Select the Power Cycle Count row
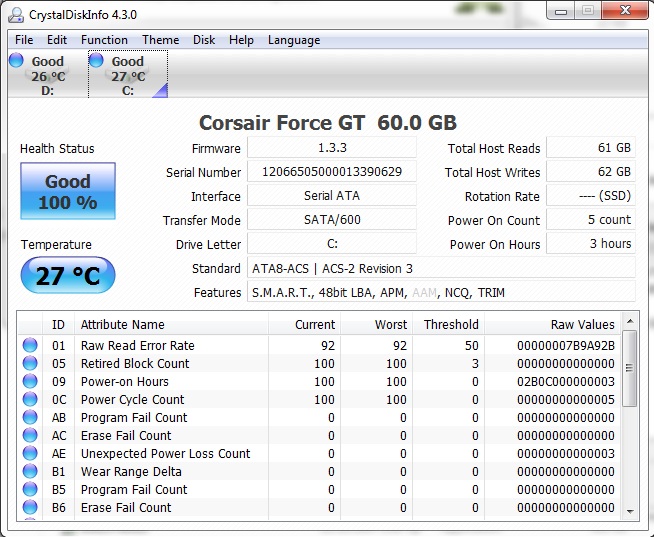Image resolution: width=654 pixels, height=537 pixels. pos(319,399)
